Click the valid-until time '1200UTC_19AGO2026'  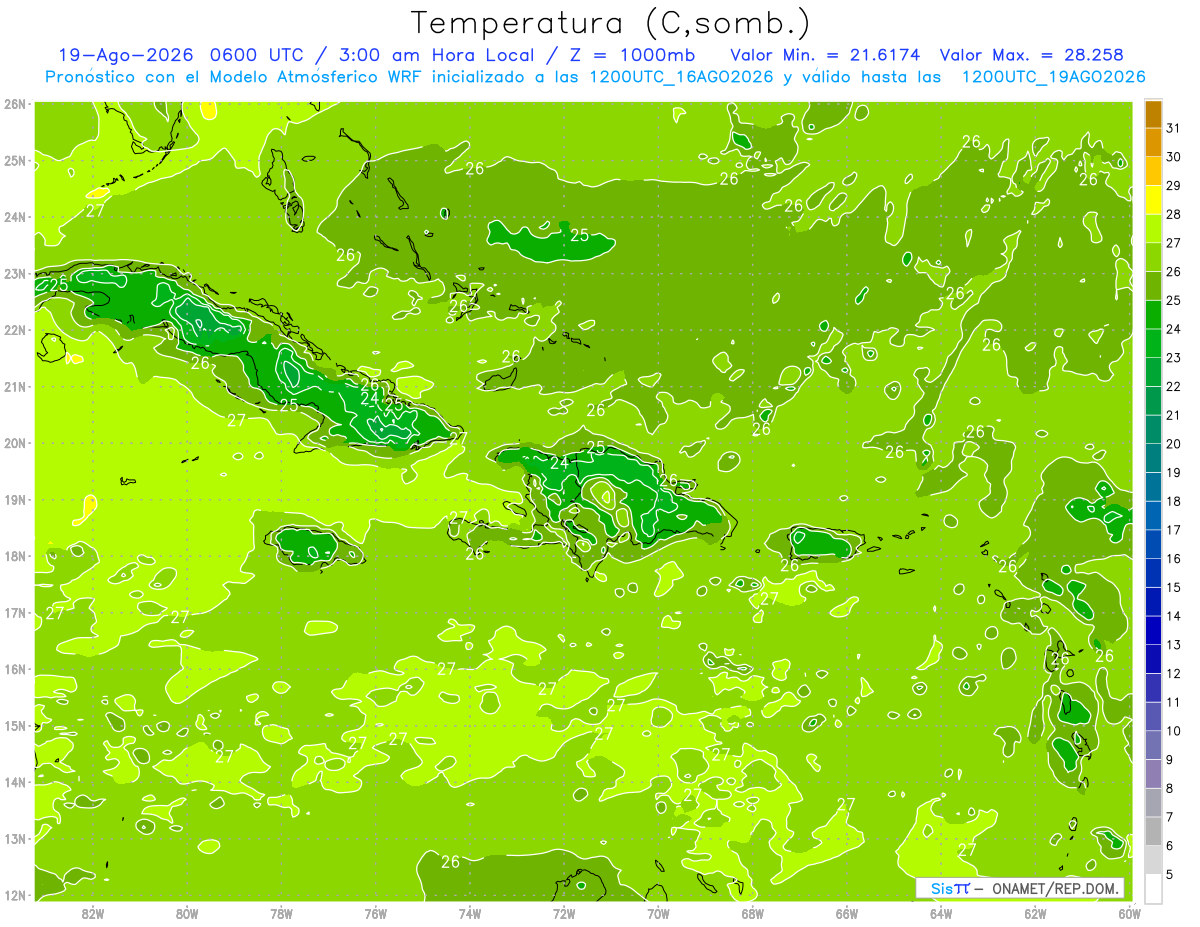(1053, 77)
